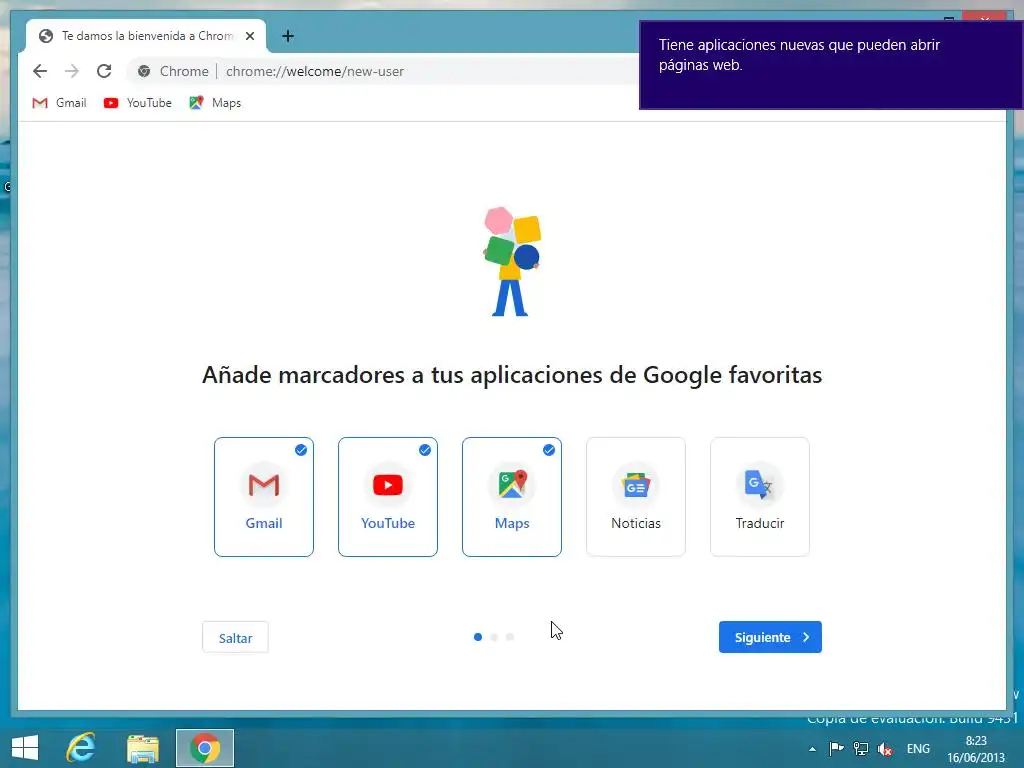This screenshot has width=1024, height=768.
Task: Focus the address bar URL chrome://welcome/new-user
Action: coord(315,71)
